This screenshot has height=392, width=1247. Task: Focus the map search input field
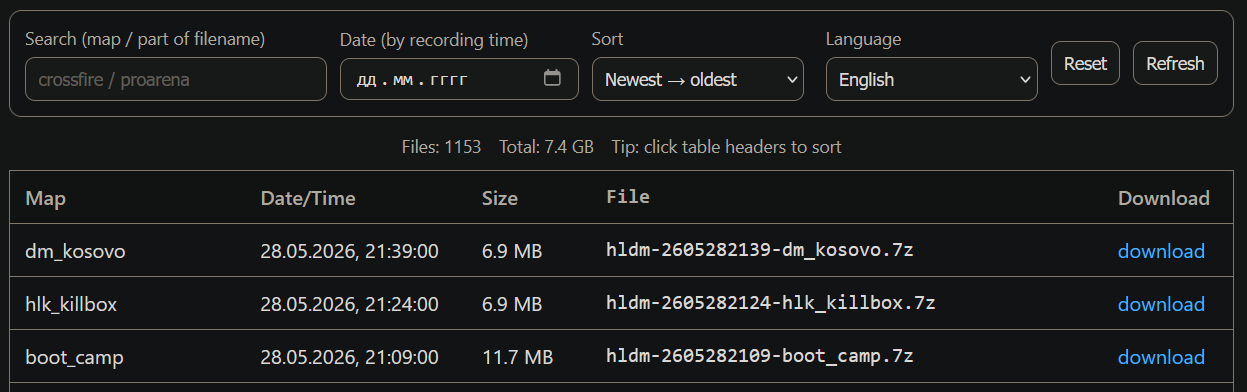point(176,79)
